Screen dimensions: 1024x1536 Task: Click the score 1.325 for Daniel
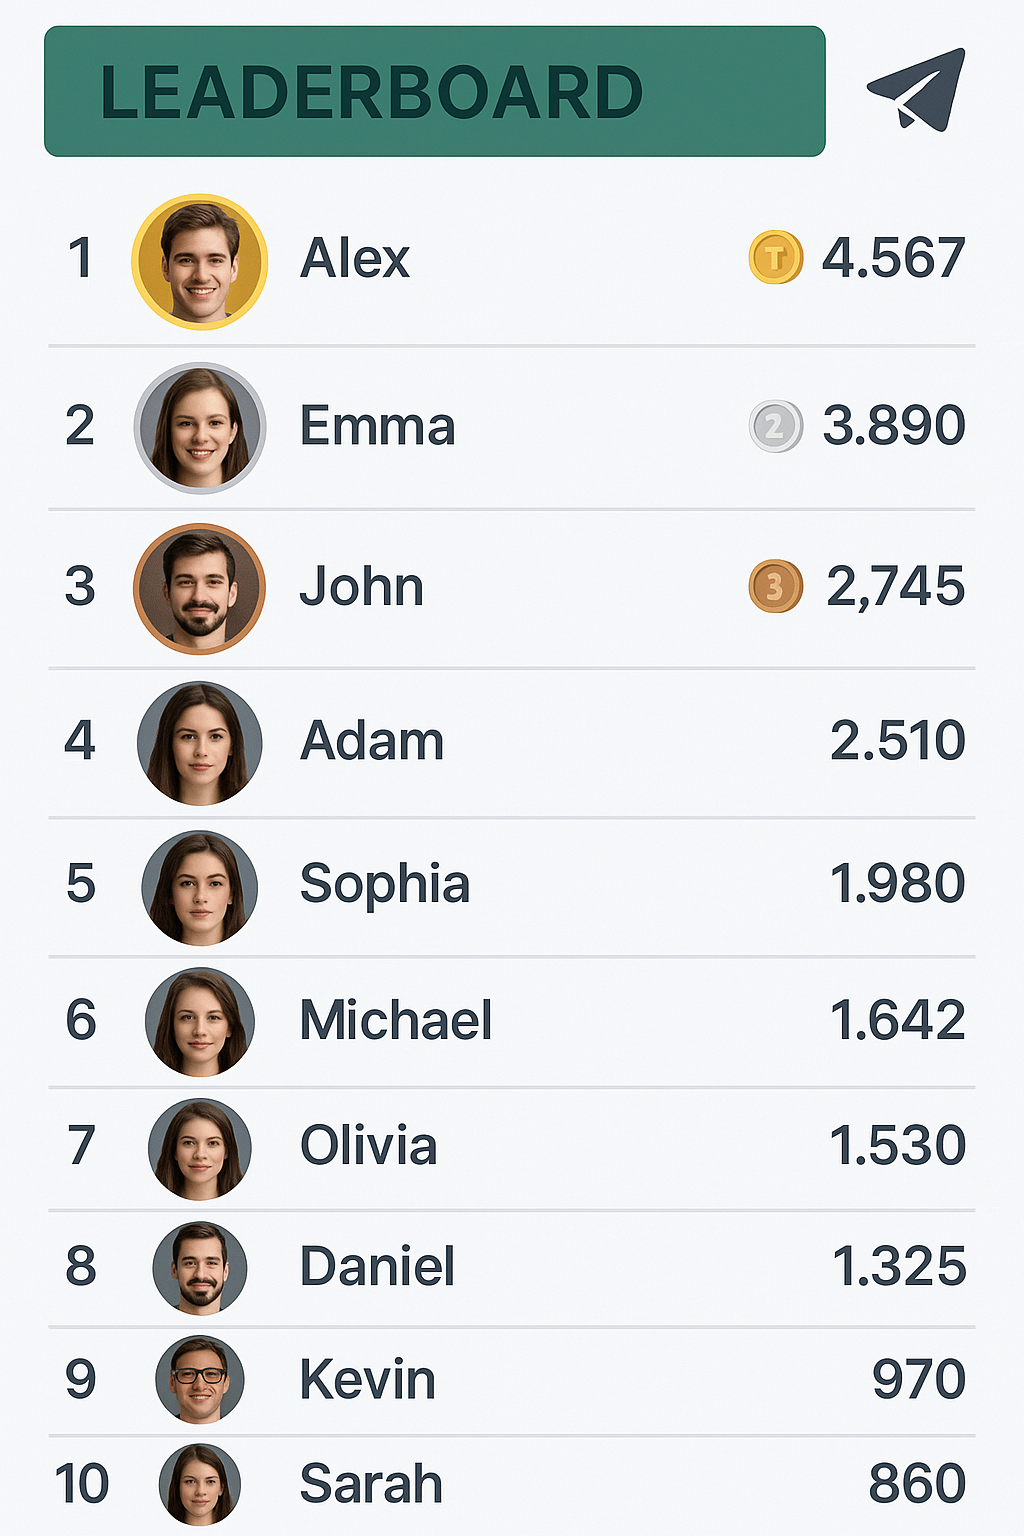coord(899,1266)
